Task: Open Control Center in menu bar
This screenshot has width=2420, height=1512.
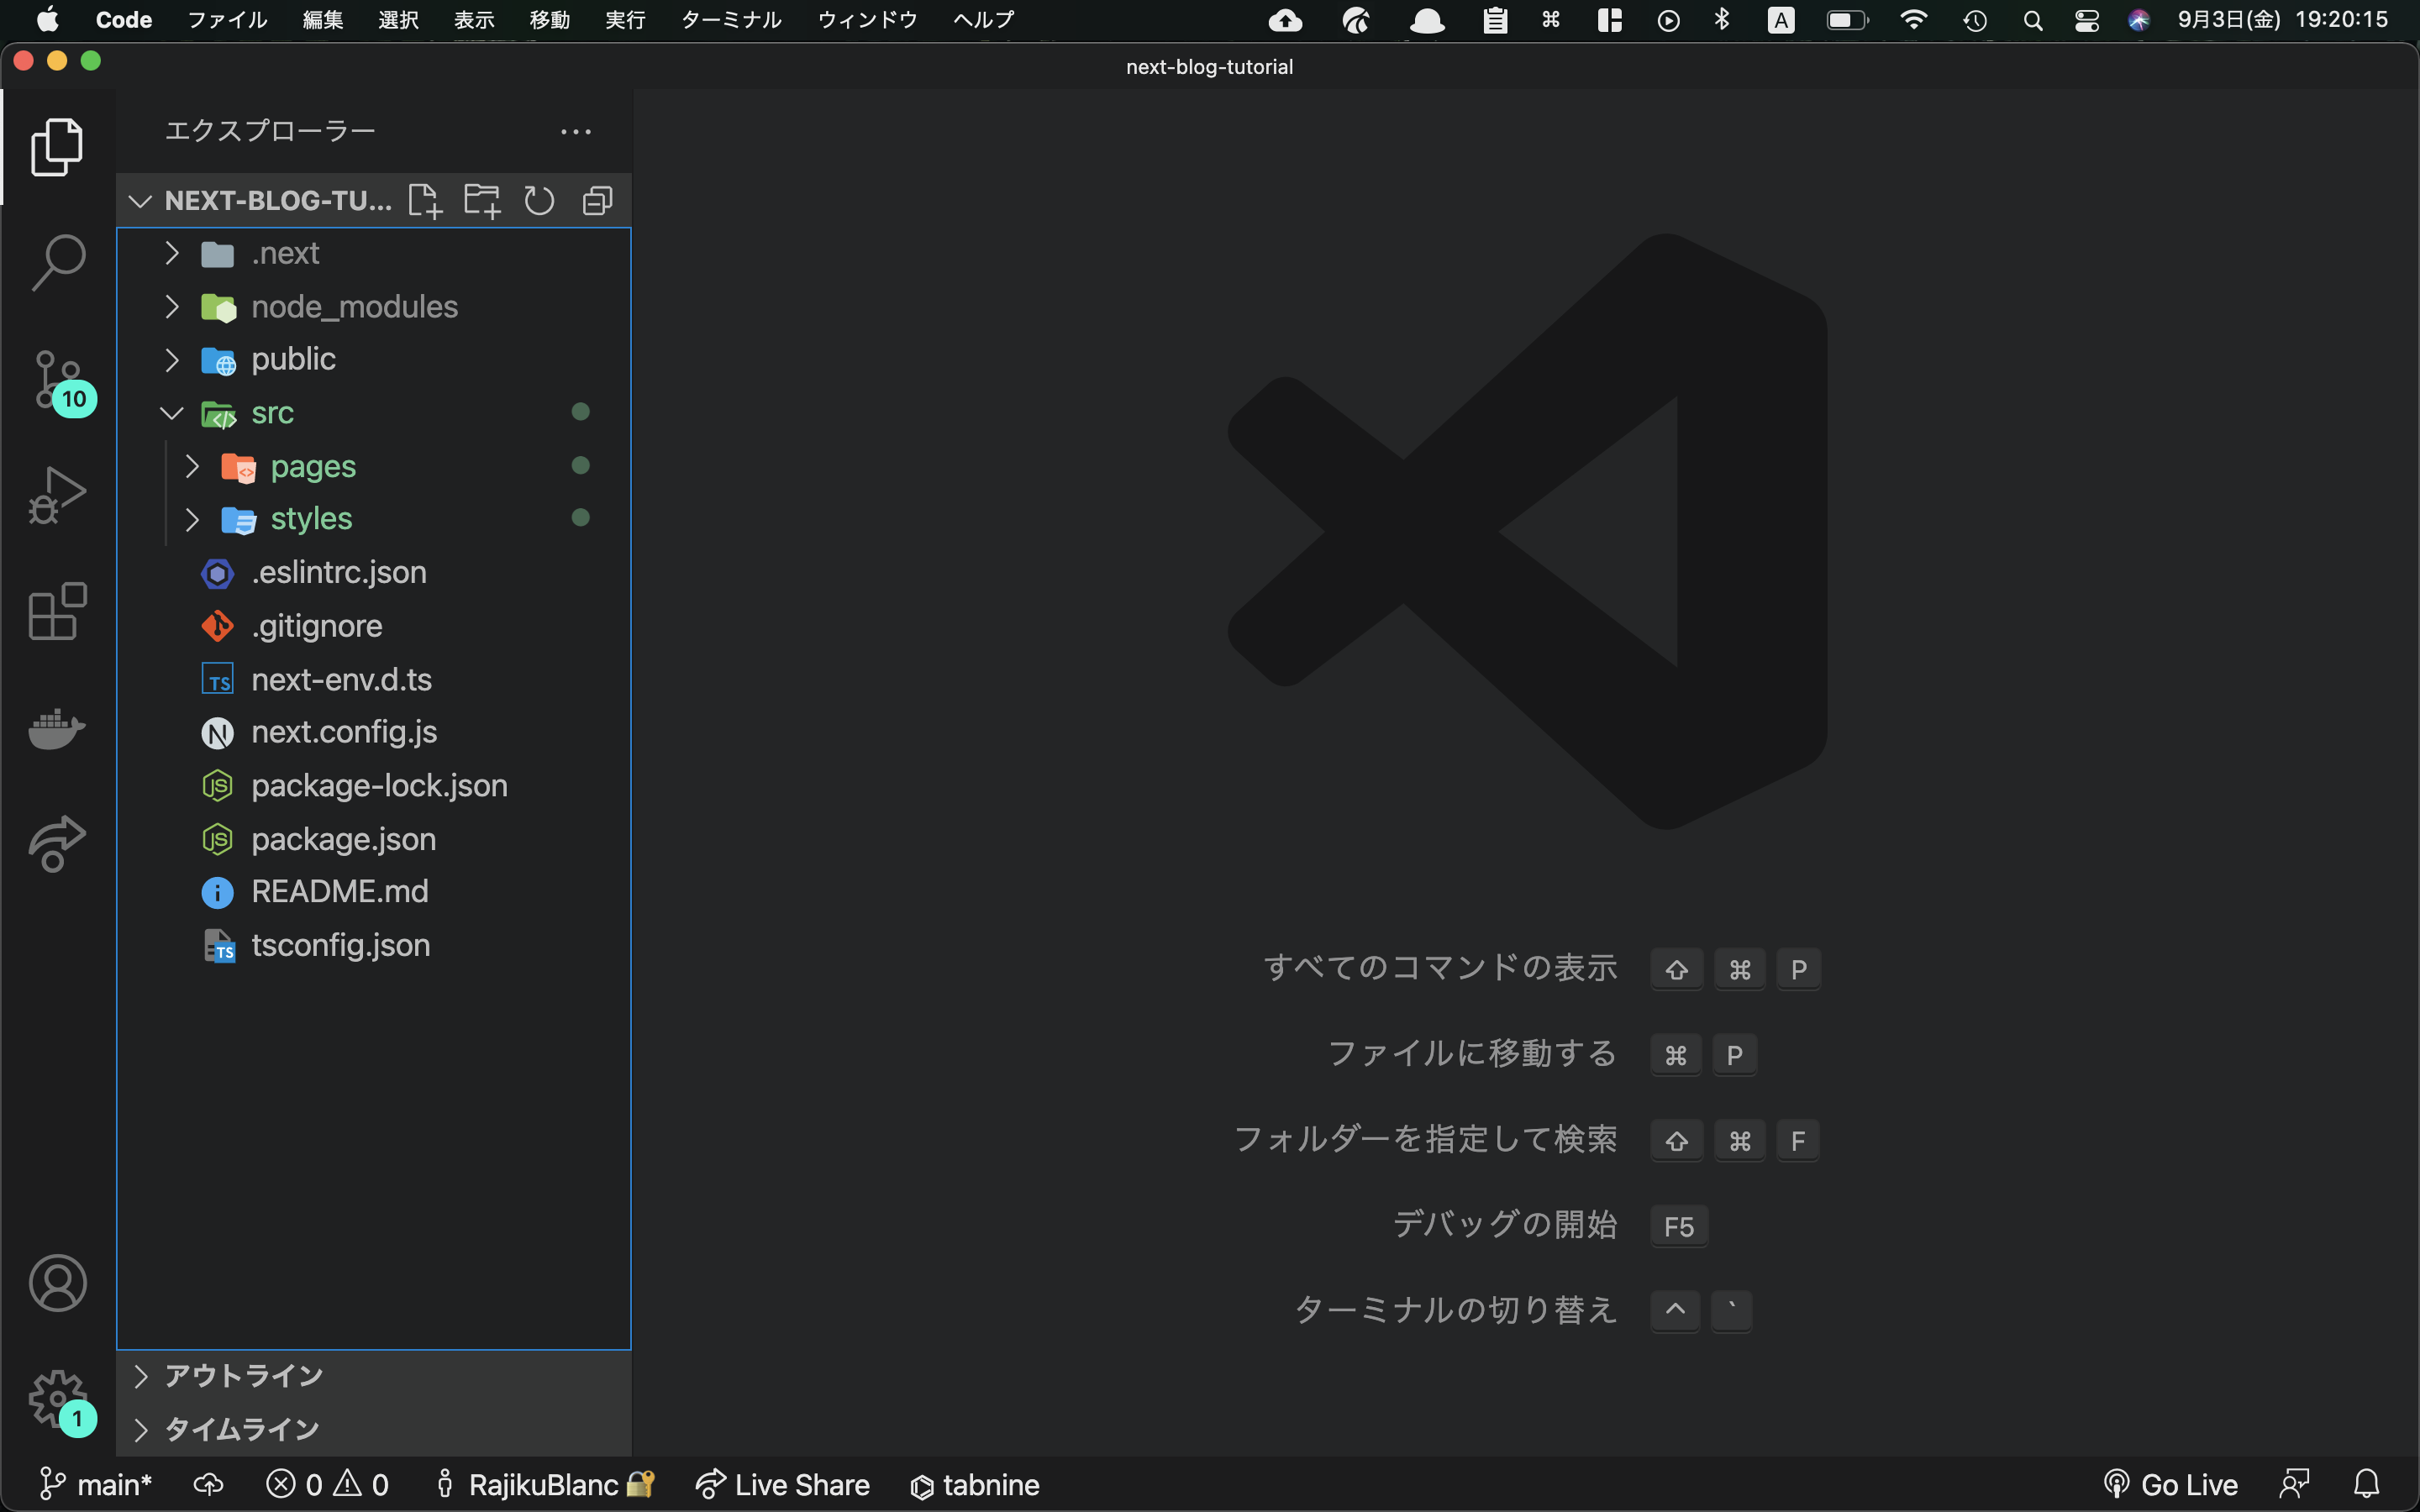Action: [2086, 20]
